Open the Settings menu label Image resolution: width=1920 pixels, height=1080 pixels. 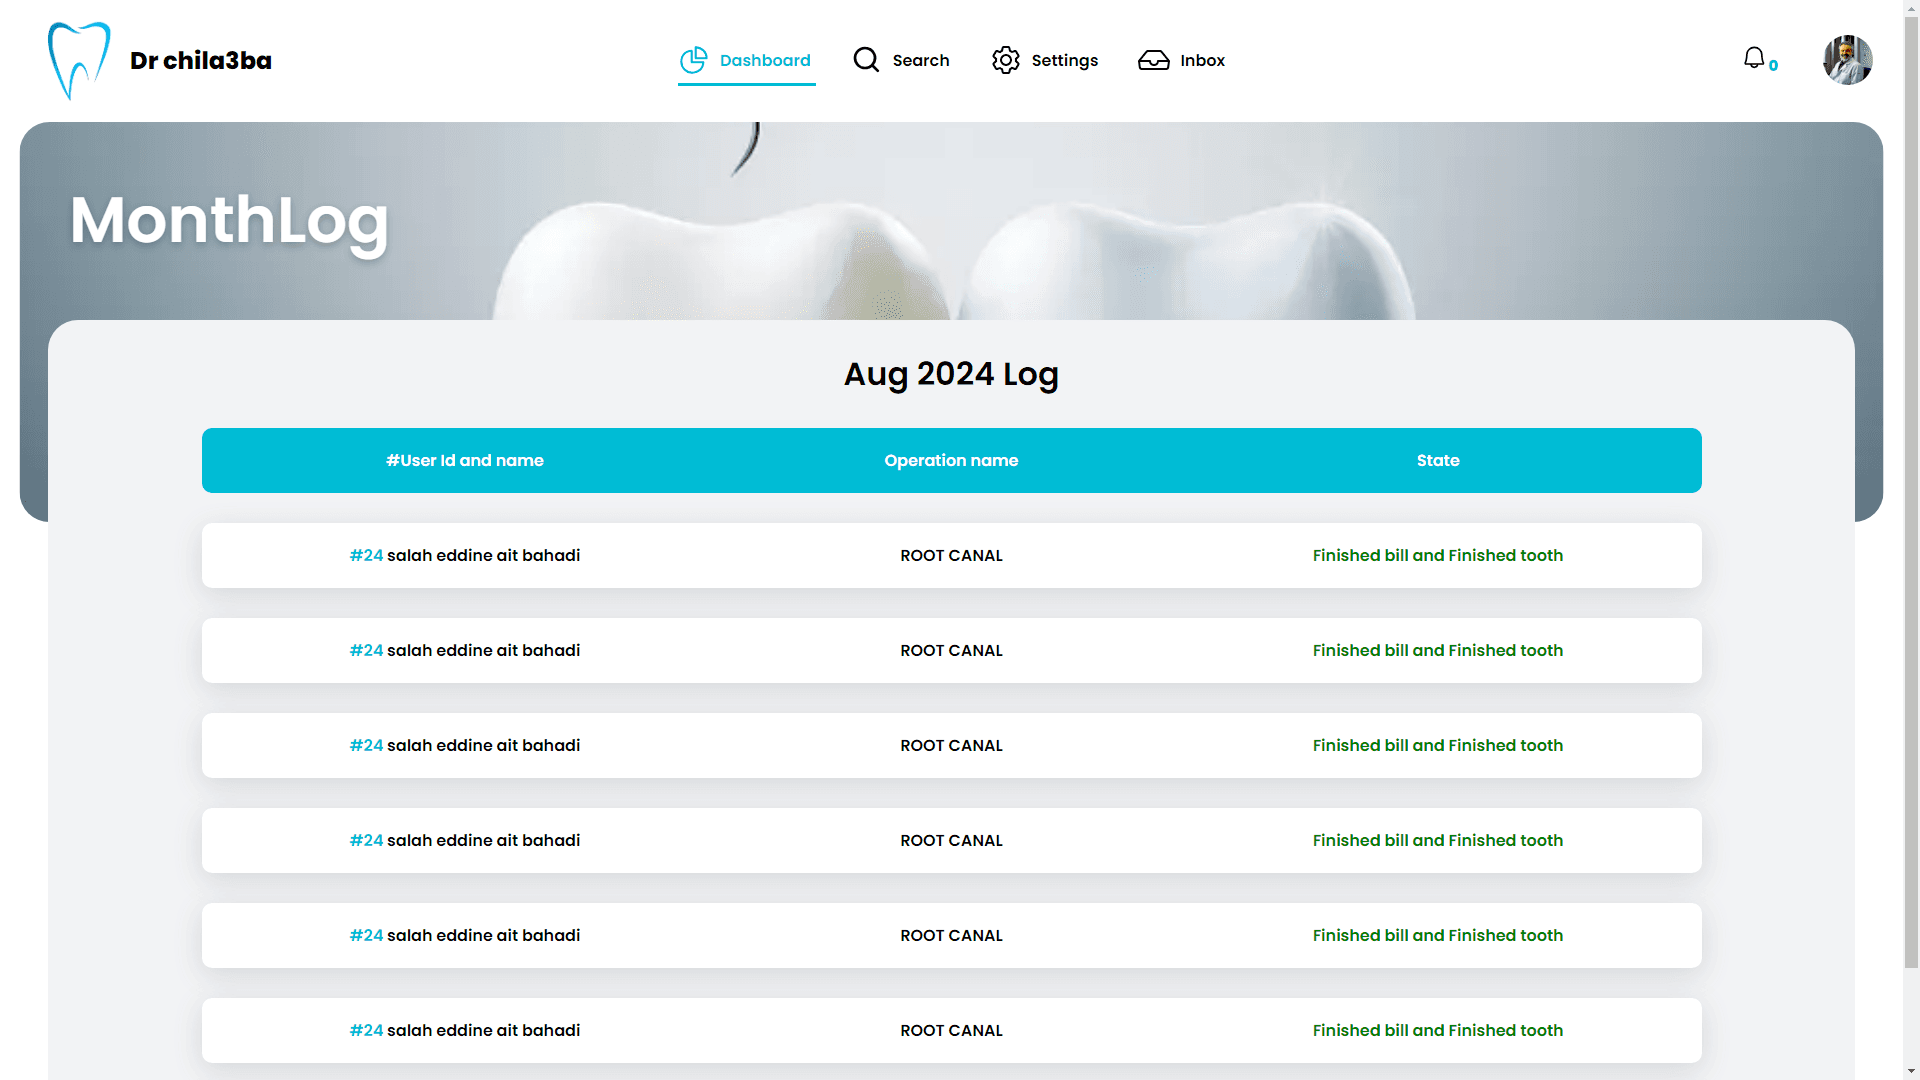(x=1064, y=60)
